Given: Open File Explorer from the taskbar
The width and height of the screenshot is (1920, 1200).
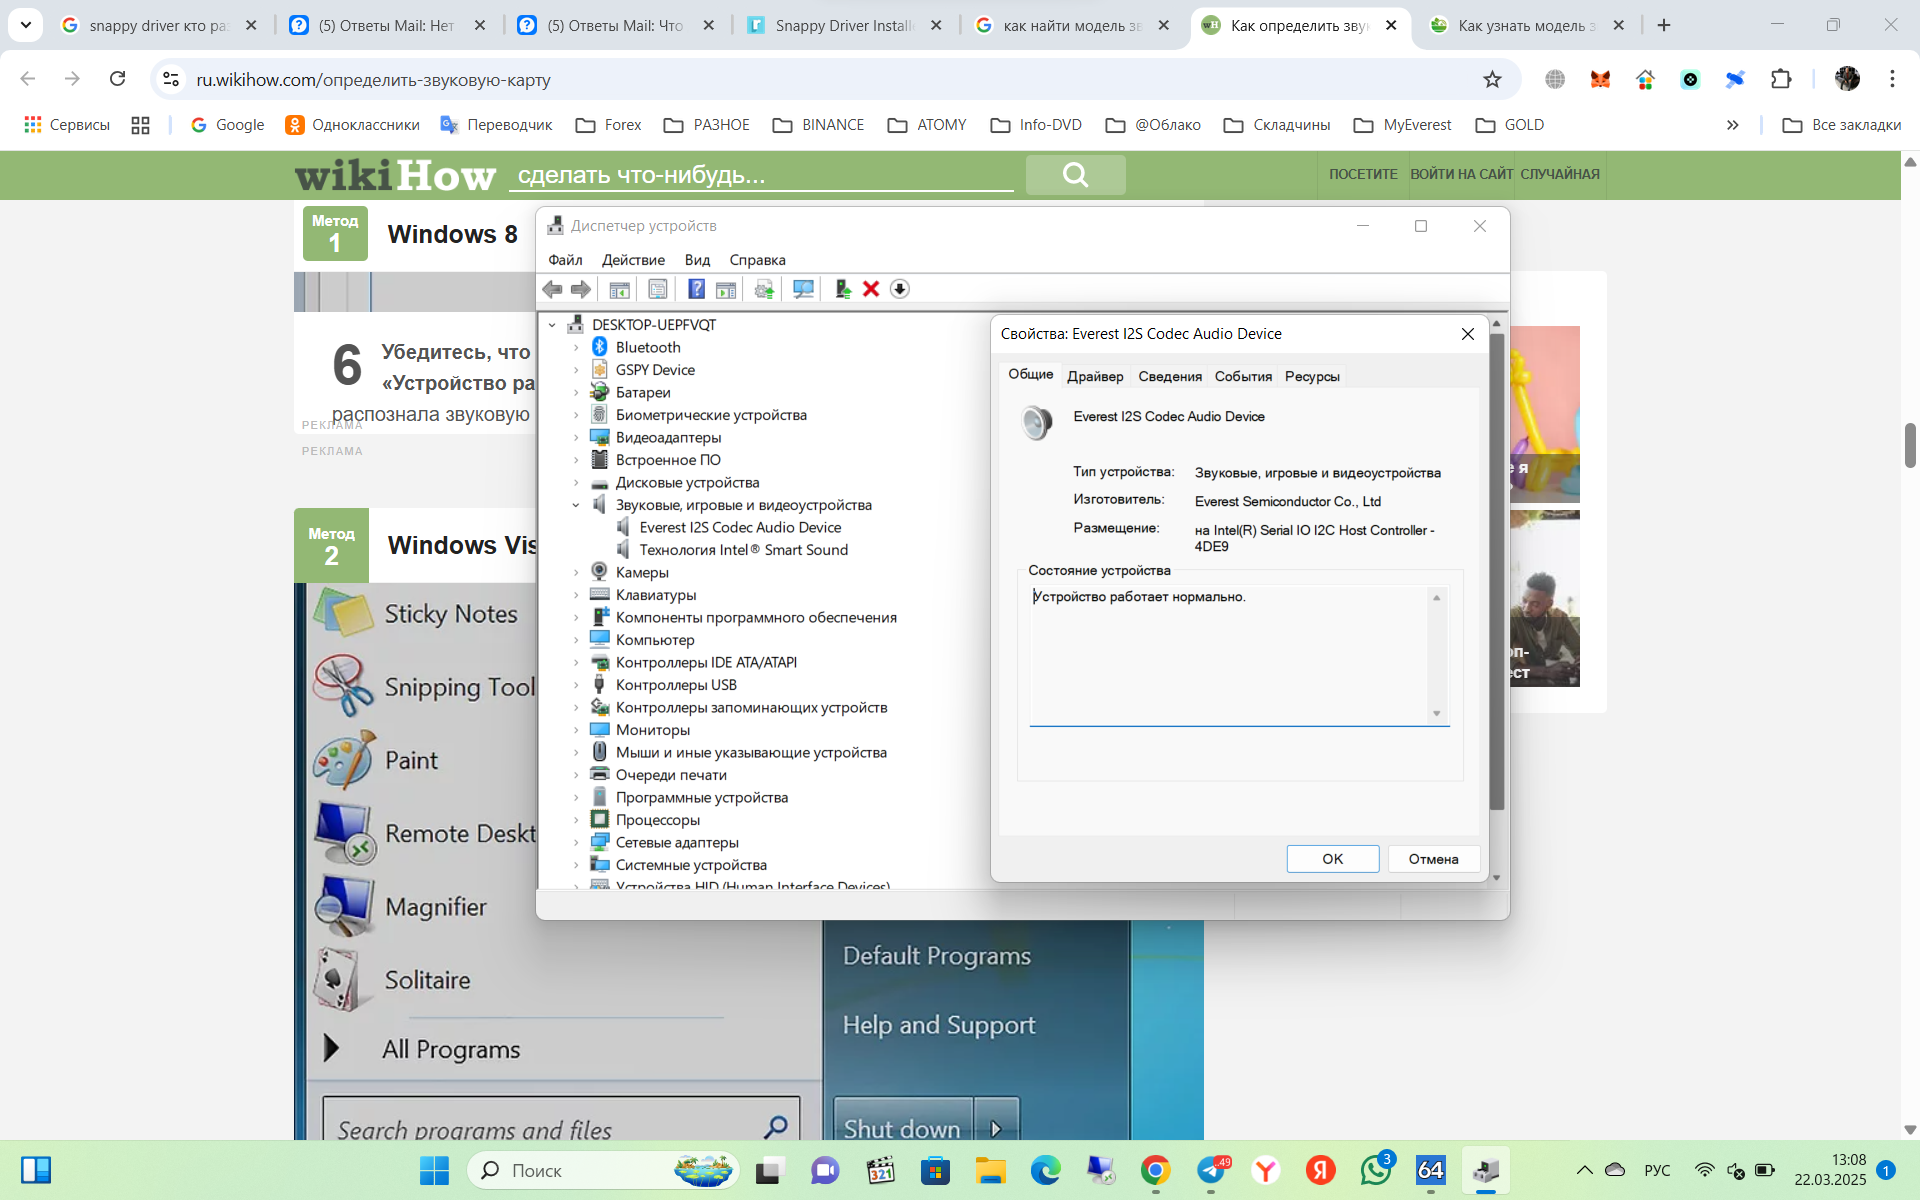Looking at the screenshot, I should (990, 1170).
